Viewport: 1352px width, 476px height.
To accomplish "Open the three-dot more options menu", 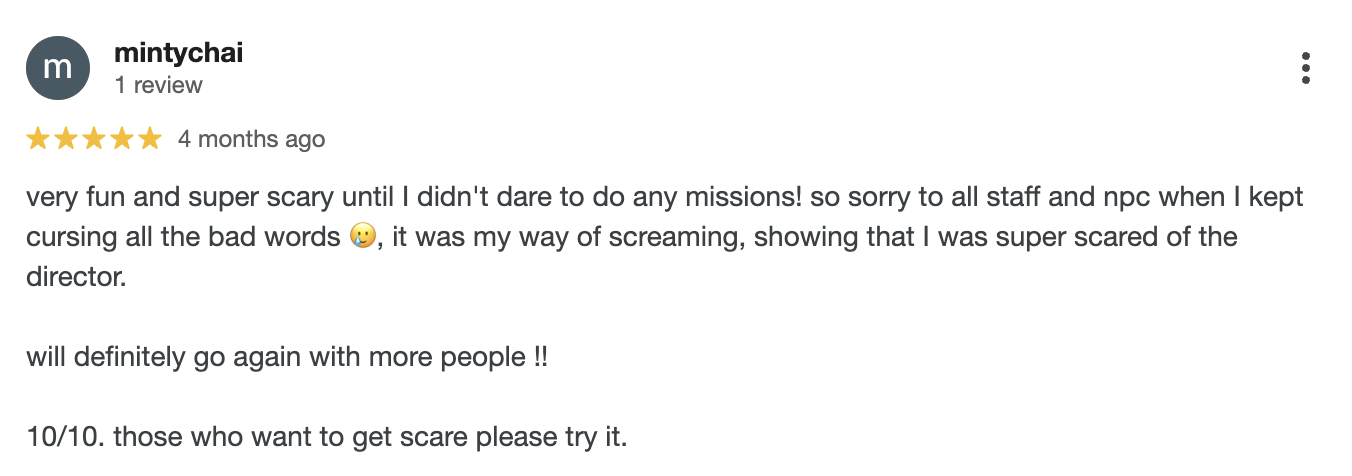I will (1305, 68).
